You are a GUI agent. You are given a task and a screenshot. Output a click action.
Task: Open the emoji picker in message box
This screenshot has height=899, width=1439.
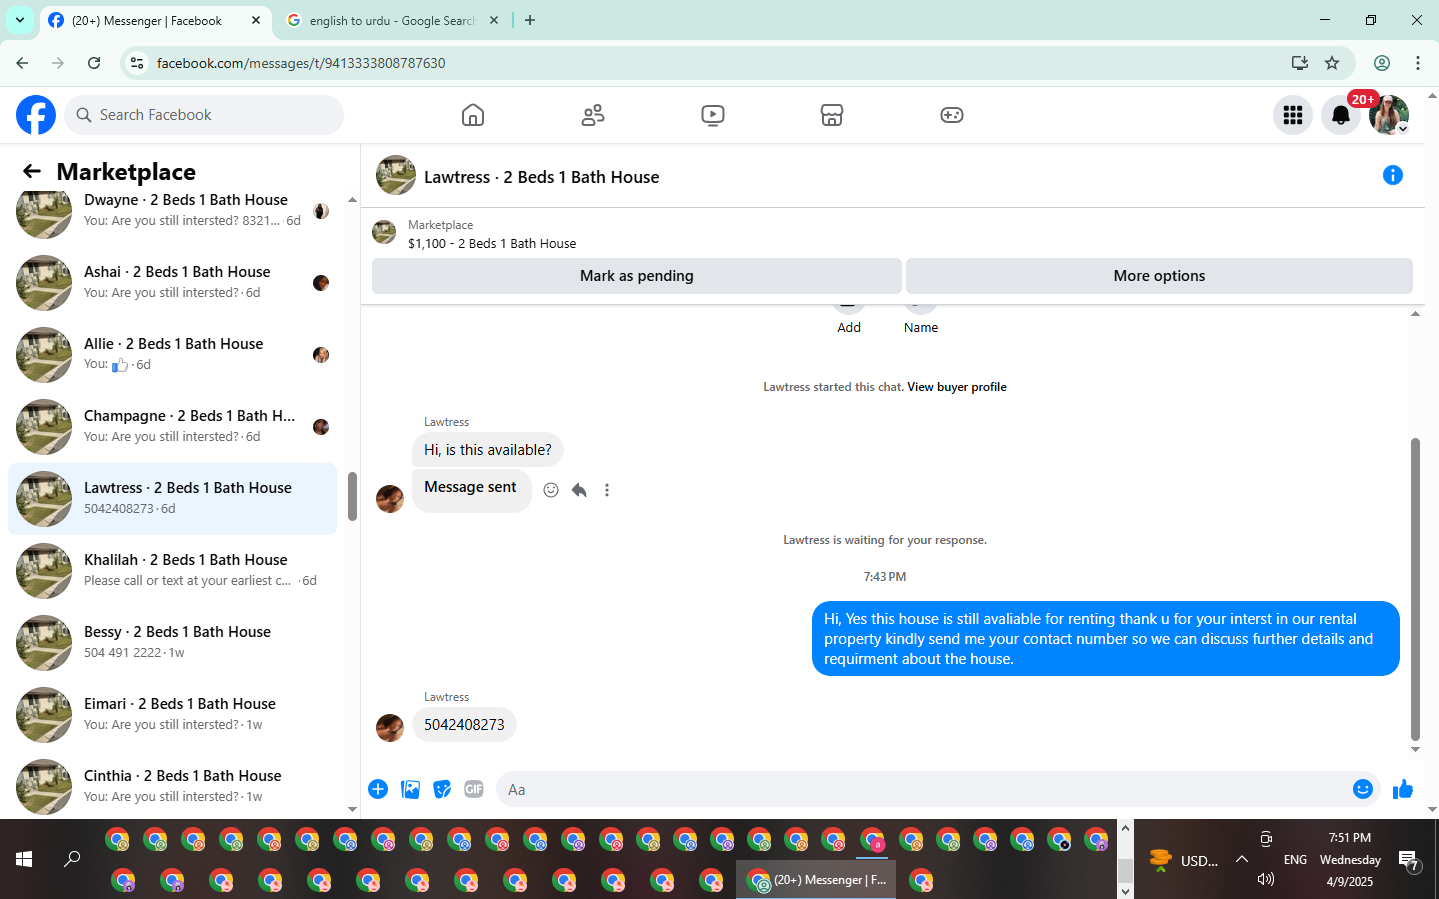pos(1363,789)
